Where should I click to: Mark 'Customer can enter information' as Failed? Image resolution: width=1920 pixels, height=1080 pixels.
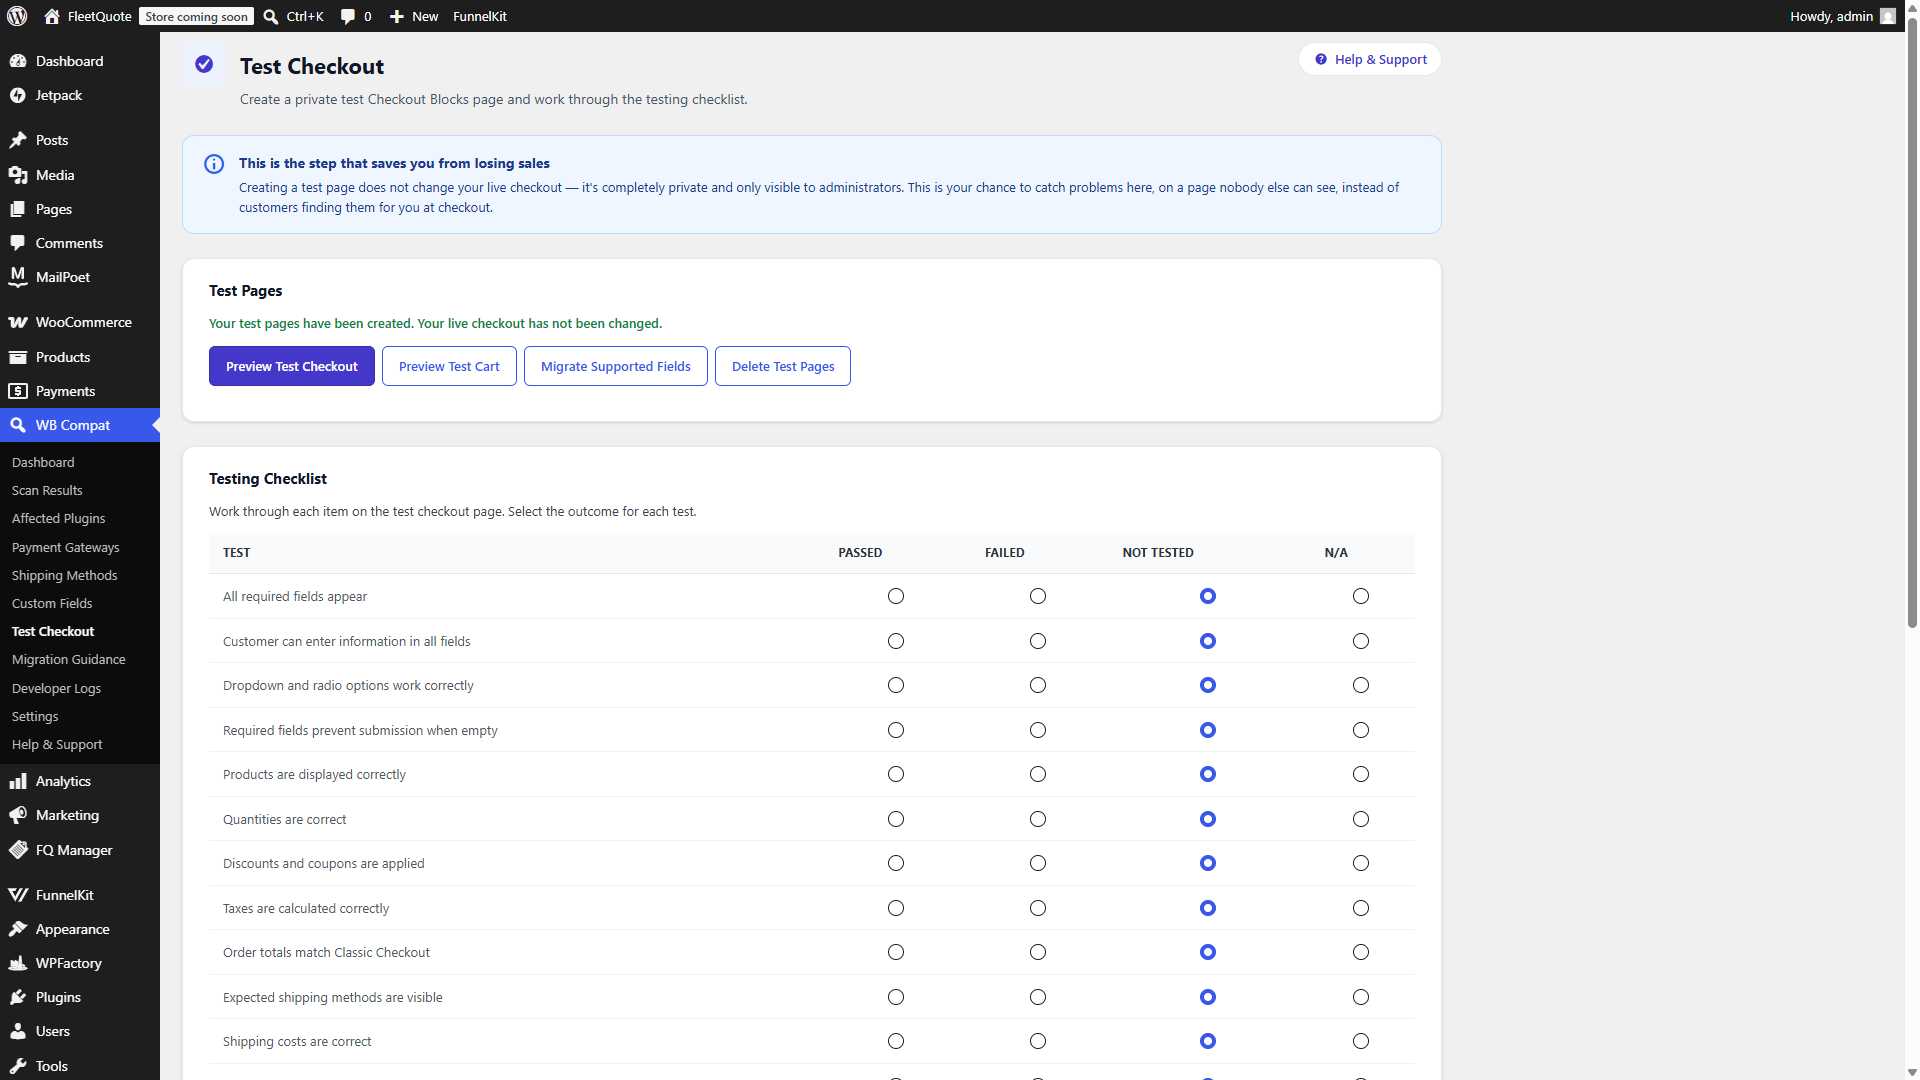1038,641
